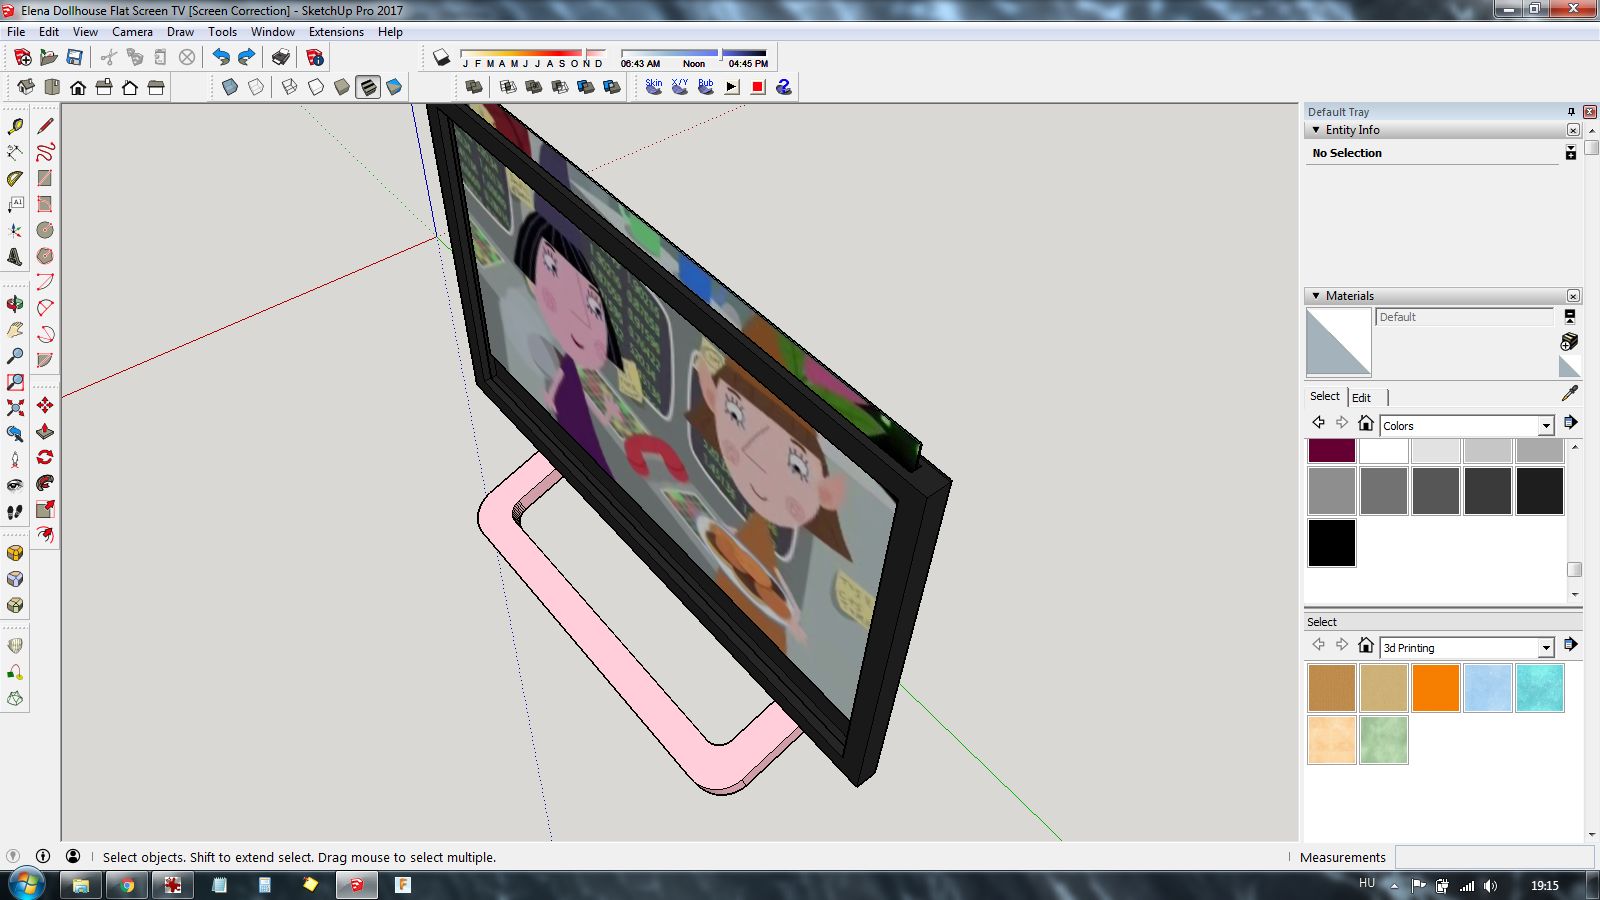Select the Look Around eye tool

click(x=15, y=486)
